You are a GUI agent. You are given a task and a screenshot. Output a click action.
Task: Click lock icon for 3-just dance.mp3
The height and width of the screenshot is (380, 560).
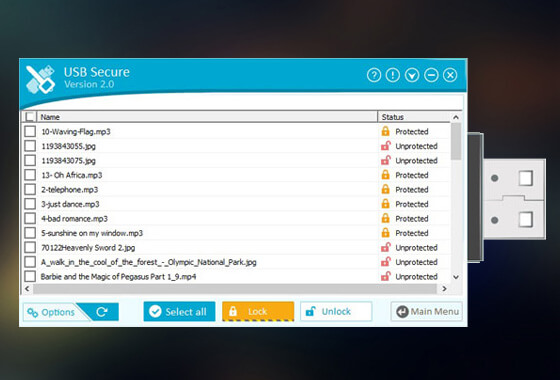[x=385, y=204]
